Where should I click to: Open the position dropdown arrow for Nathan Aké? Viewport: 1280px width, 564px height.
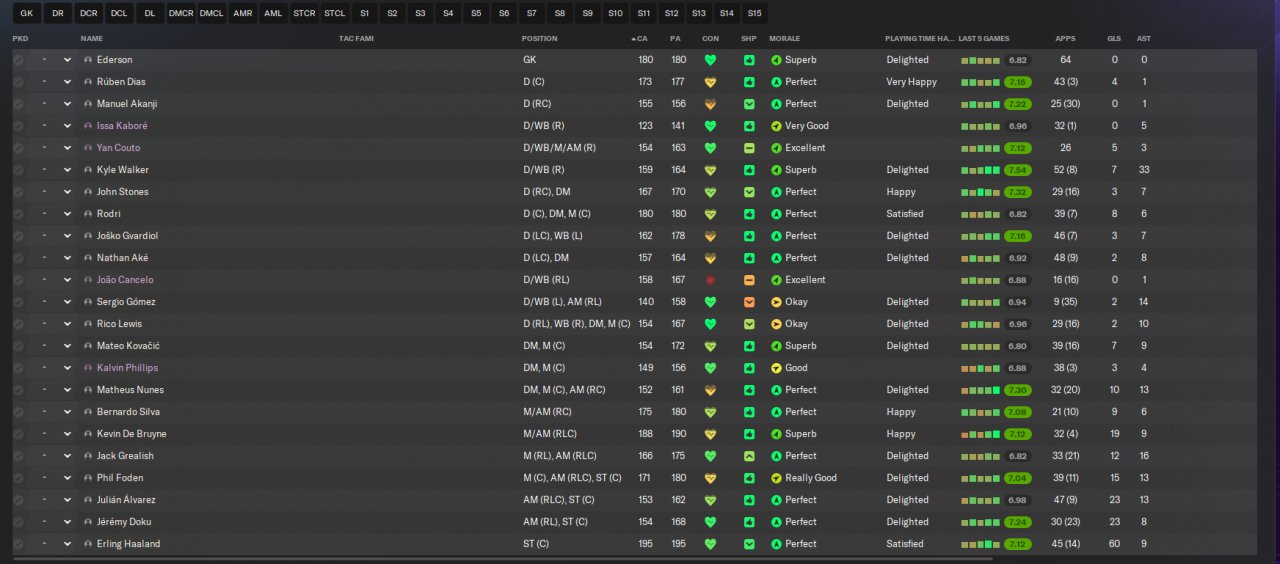[x=67, y=258]
